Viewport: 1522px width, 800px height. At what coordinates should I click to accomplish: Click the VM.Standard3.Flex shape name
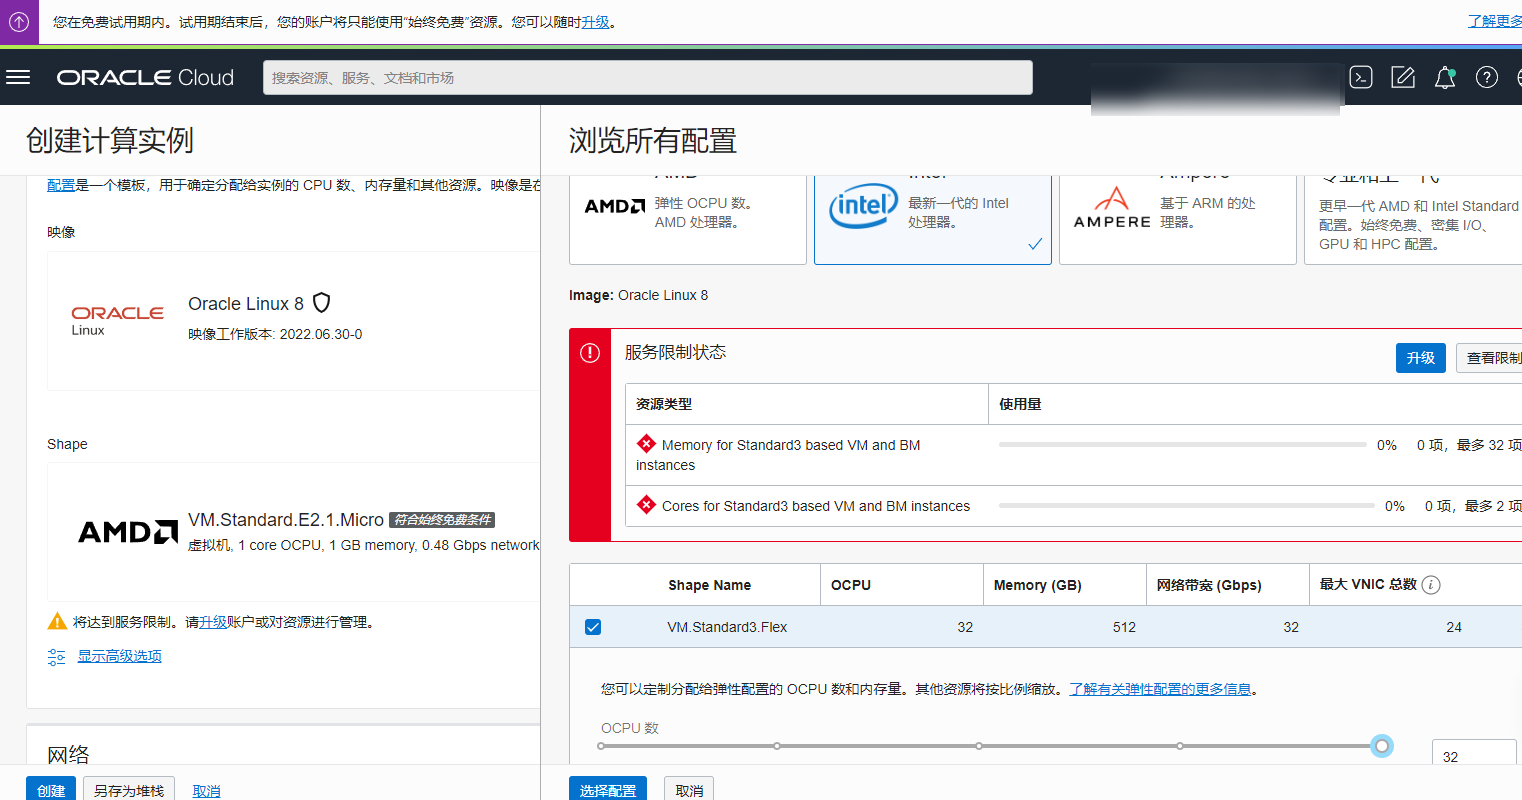[727, 627]
